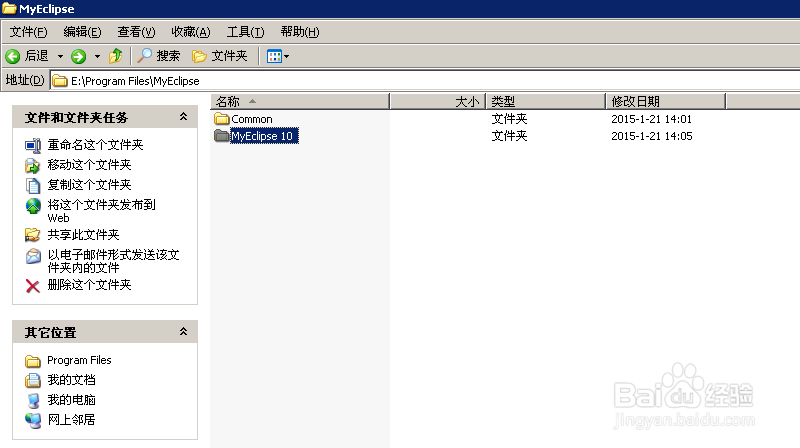
Task: Click Program Files folder icon in Other Places
Action: 33,361
